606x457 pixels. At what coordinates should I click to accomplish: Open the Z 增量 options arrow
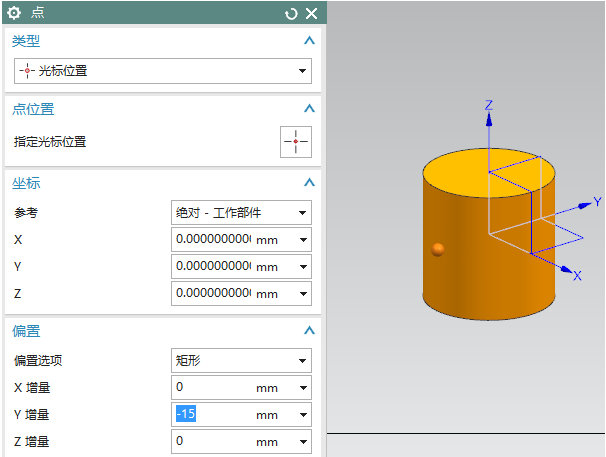303,442
